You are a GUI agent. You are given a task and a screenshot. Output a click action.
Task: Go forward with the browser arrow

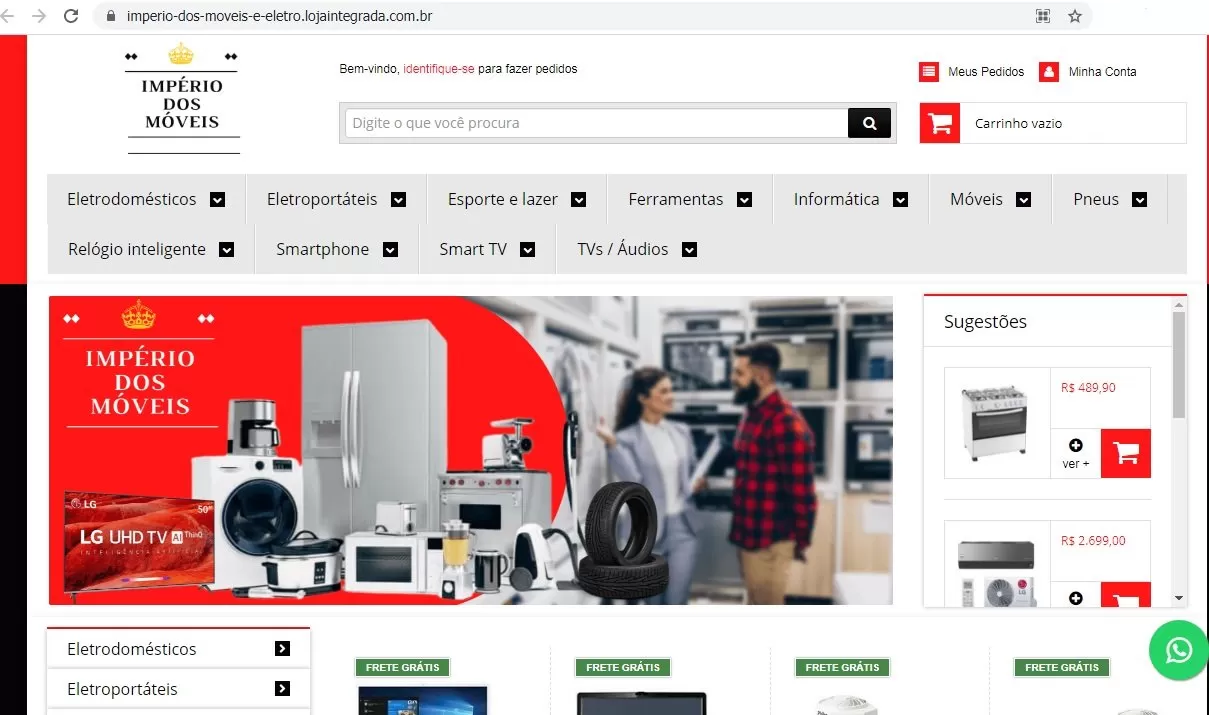pos(39,16)
